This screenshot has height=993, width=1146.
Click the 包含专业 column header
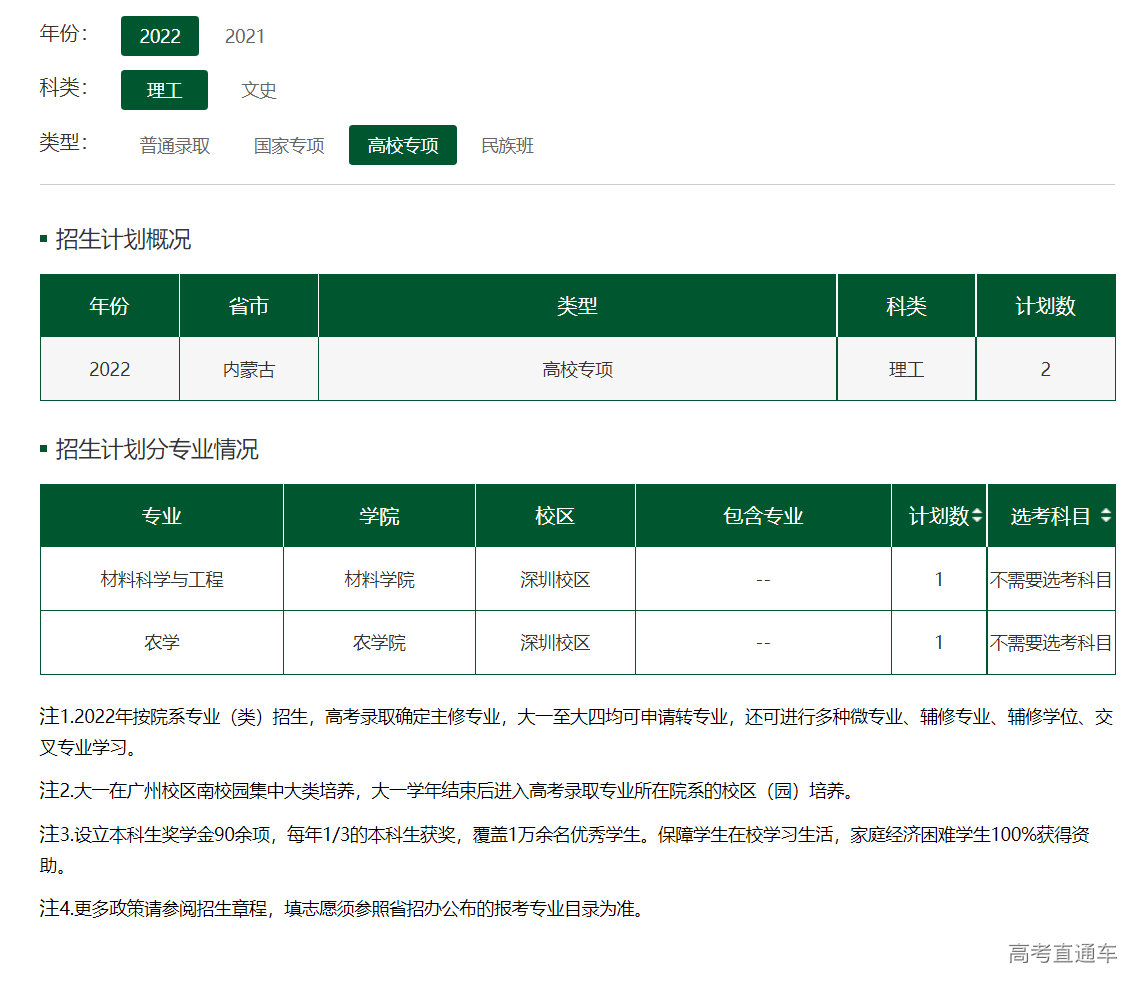[763, 516]
